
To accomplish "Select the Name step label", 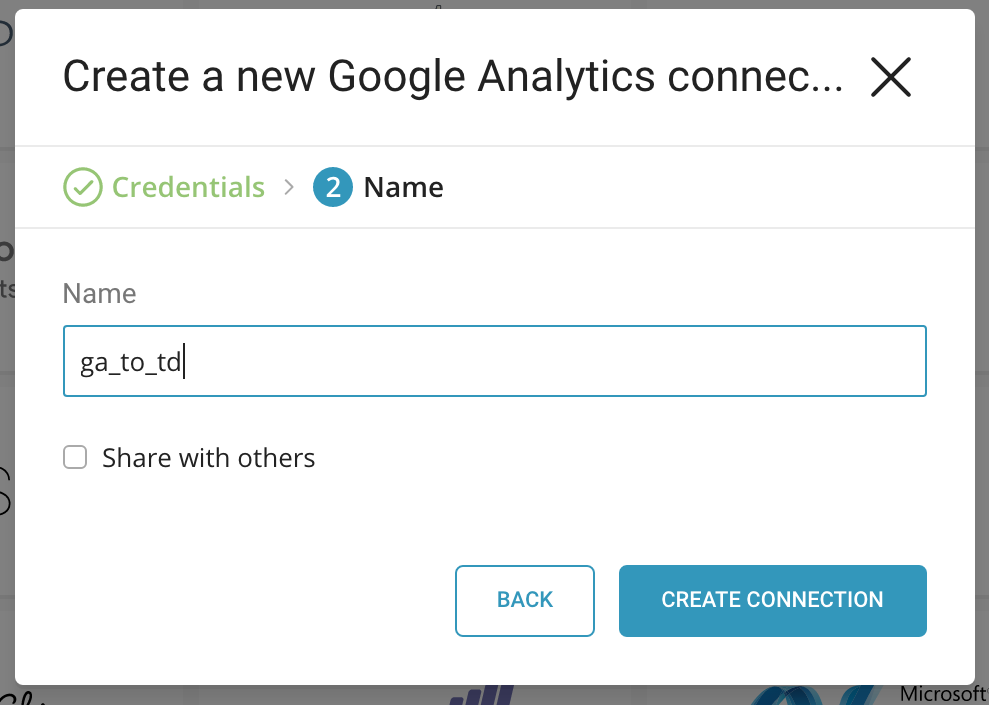I will point(403,187).
